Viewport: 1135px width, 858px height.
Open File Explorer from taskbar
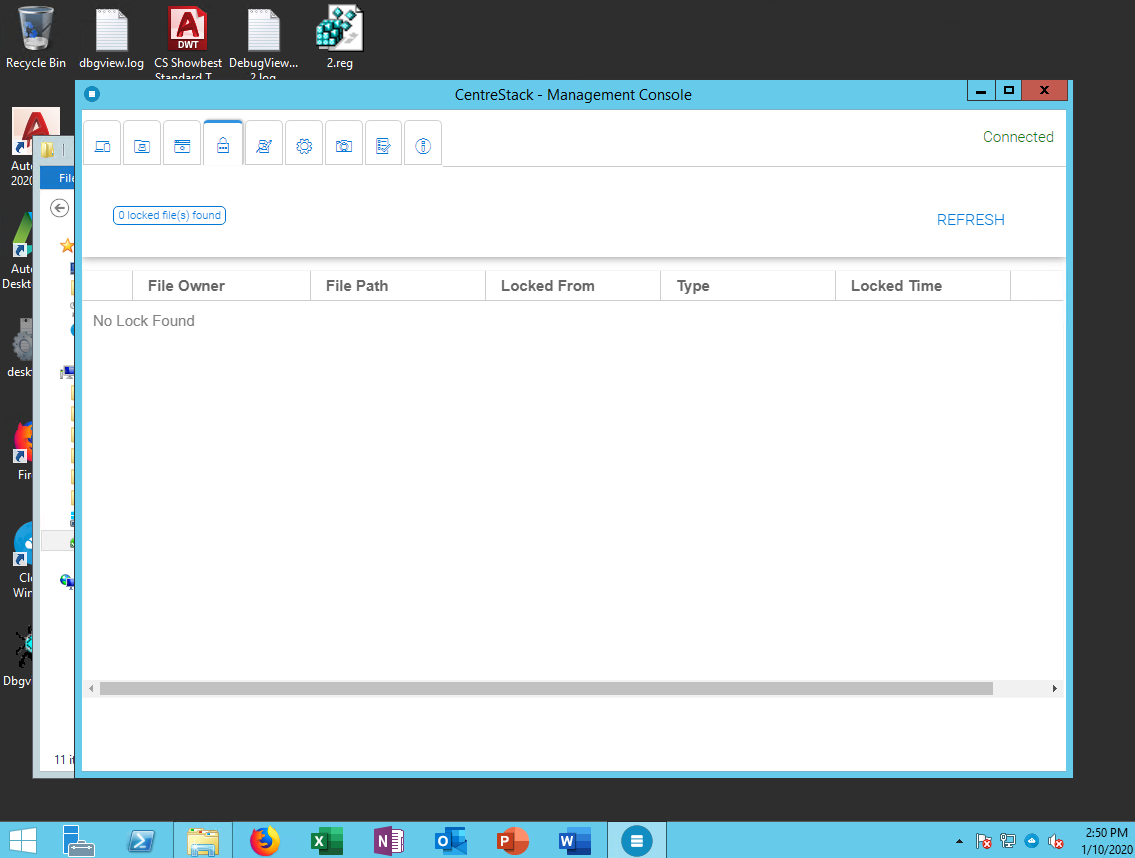click(x=203, y=841)
